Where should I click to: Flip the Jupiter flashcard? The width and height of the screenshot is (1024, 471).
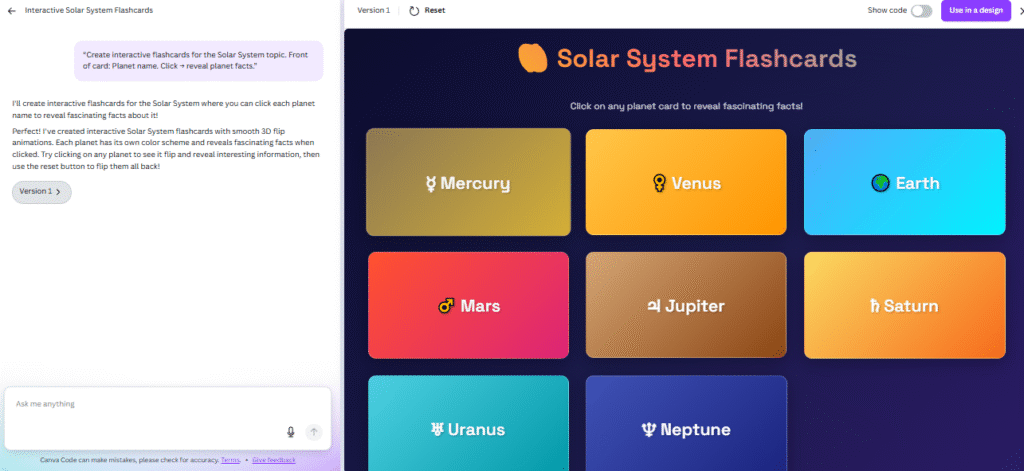[686, 305]
